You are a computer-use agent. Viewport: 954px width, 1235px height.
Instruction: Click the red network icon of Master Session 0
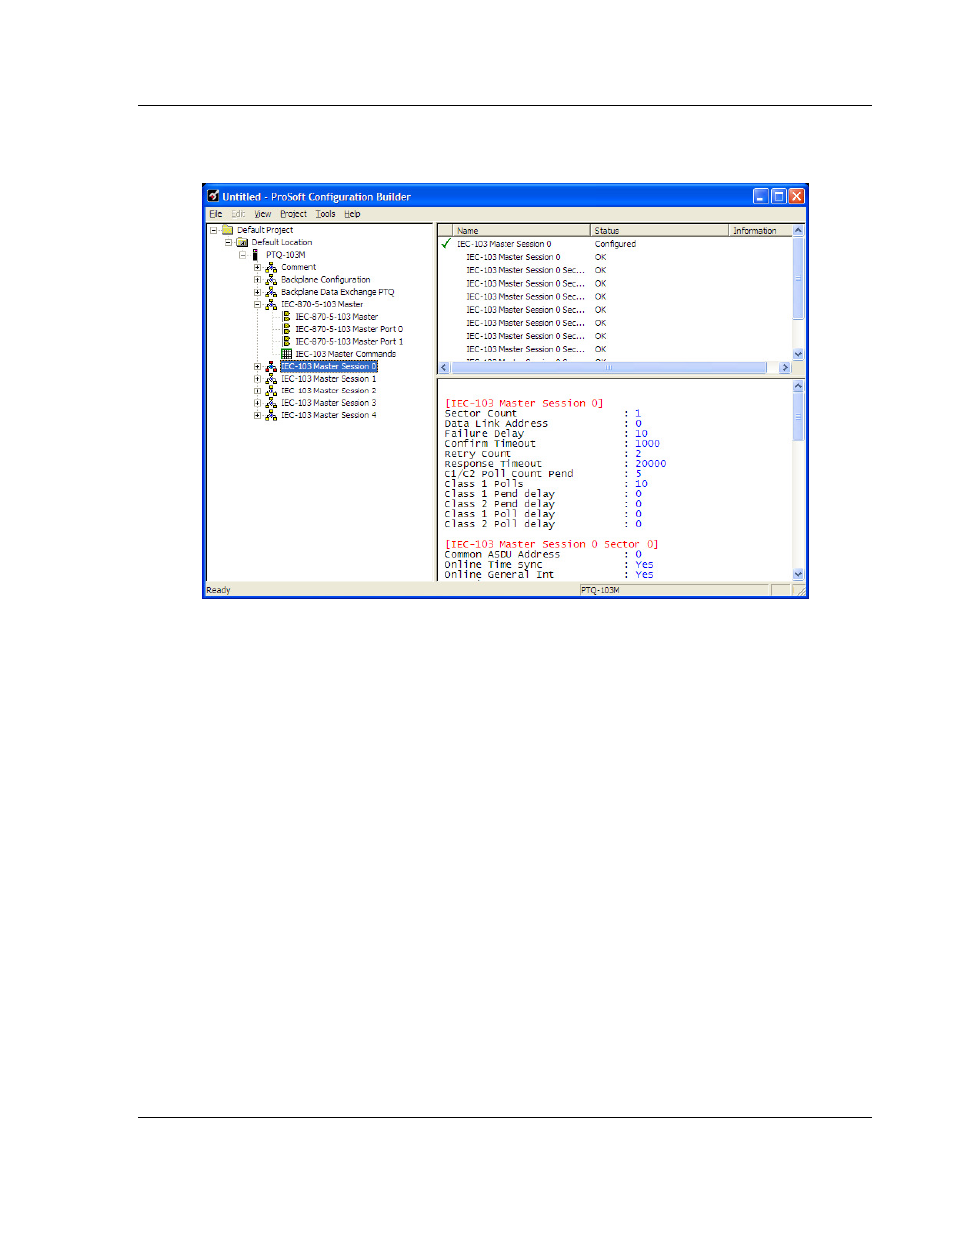point(271,367)
